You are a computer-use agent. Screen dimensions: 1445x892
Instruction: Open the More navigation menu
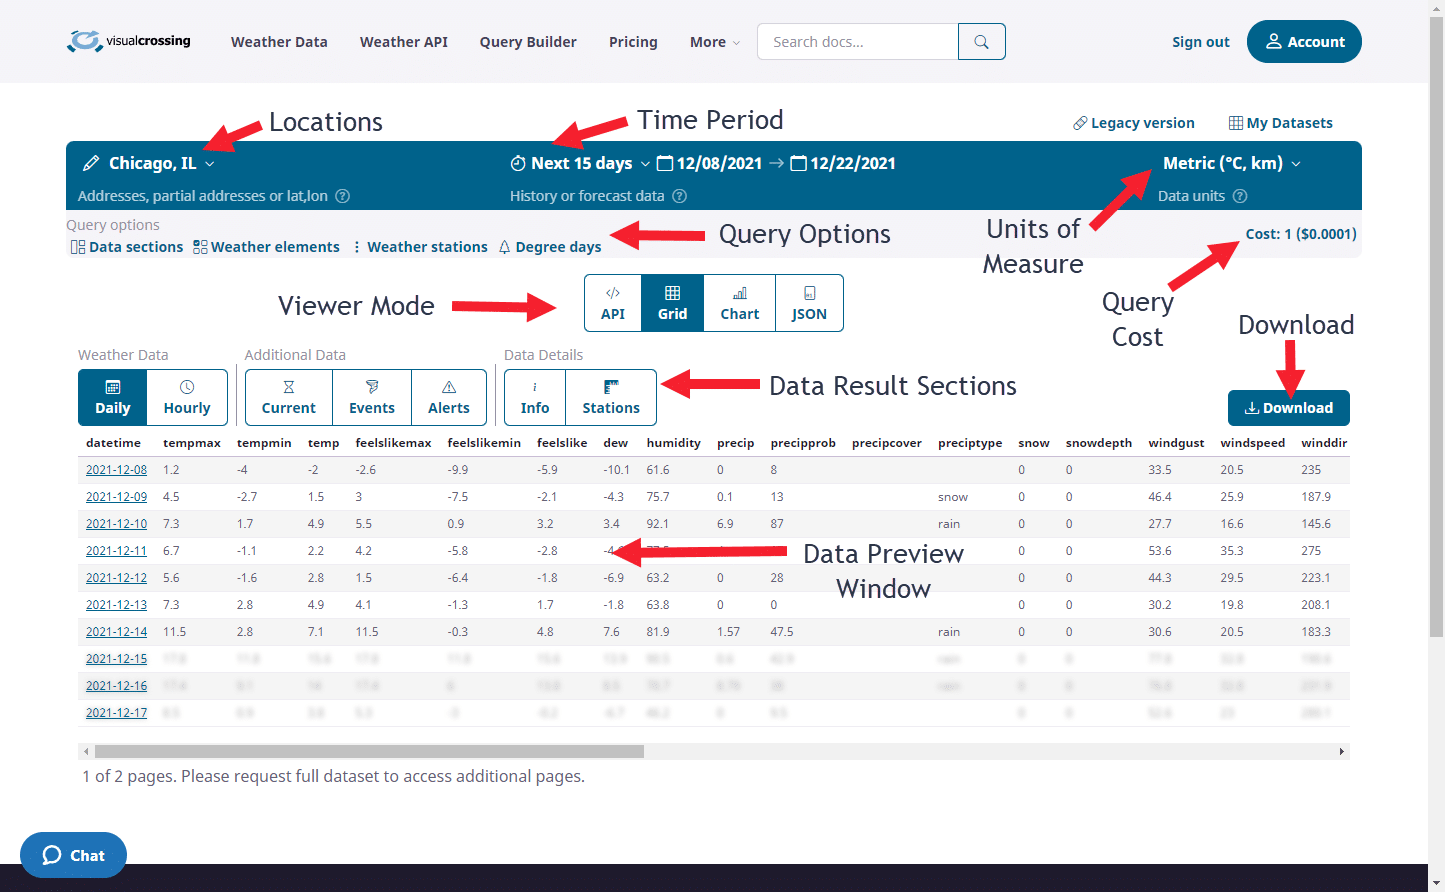713,41
